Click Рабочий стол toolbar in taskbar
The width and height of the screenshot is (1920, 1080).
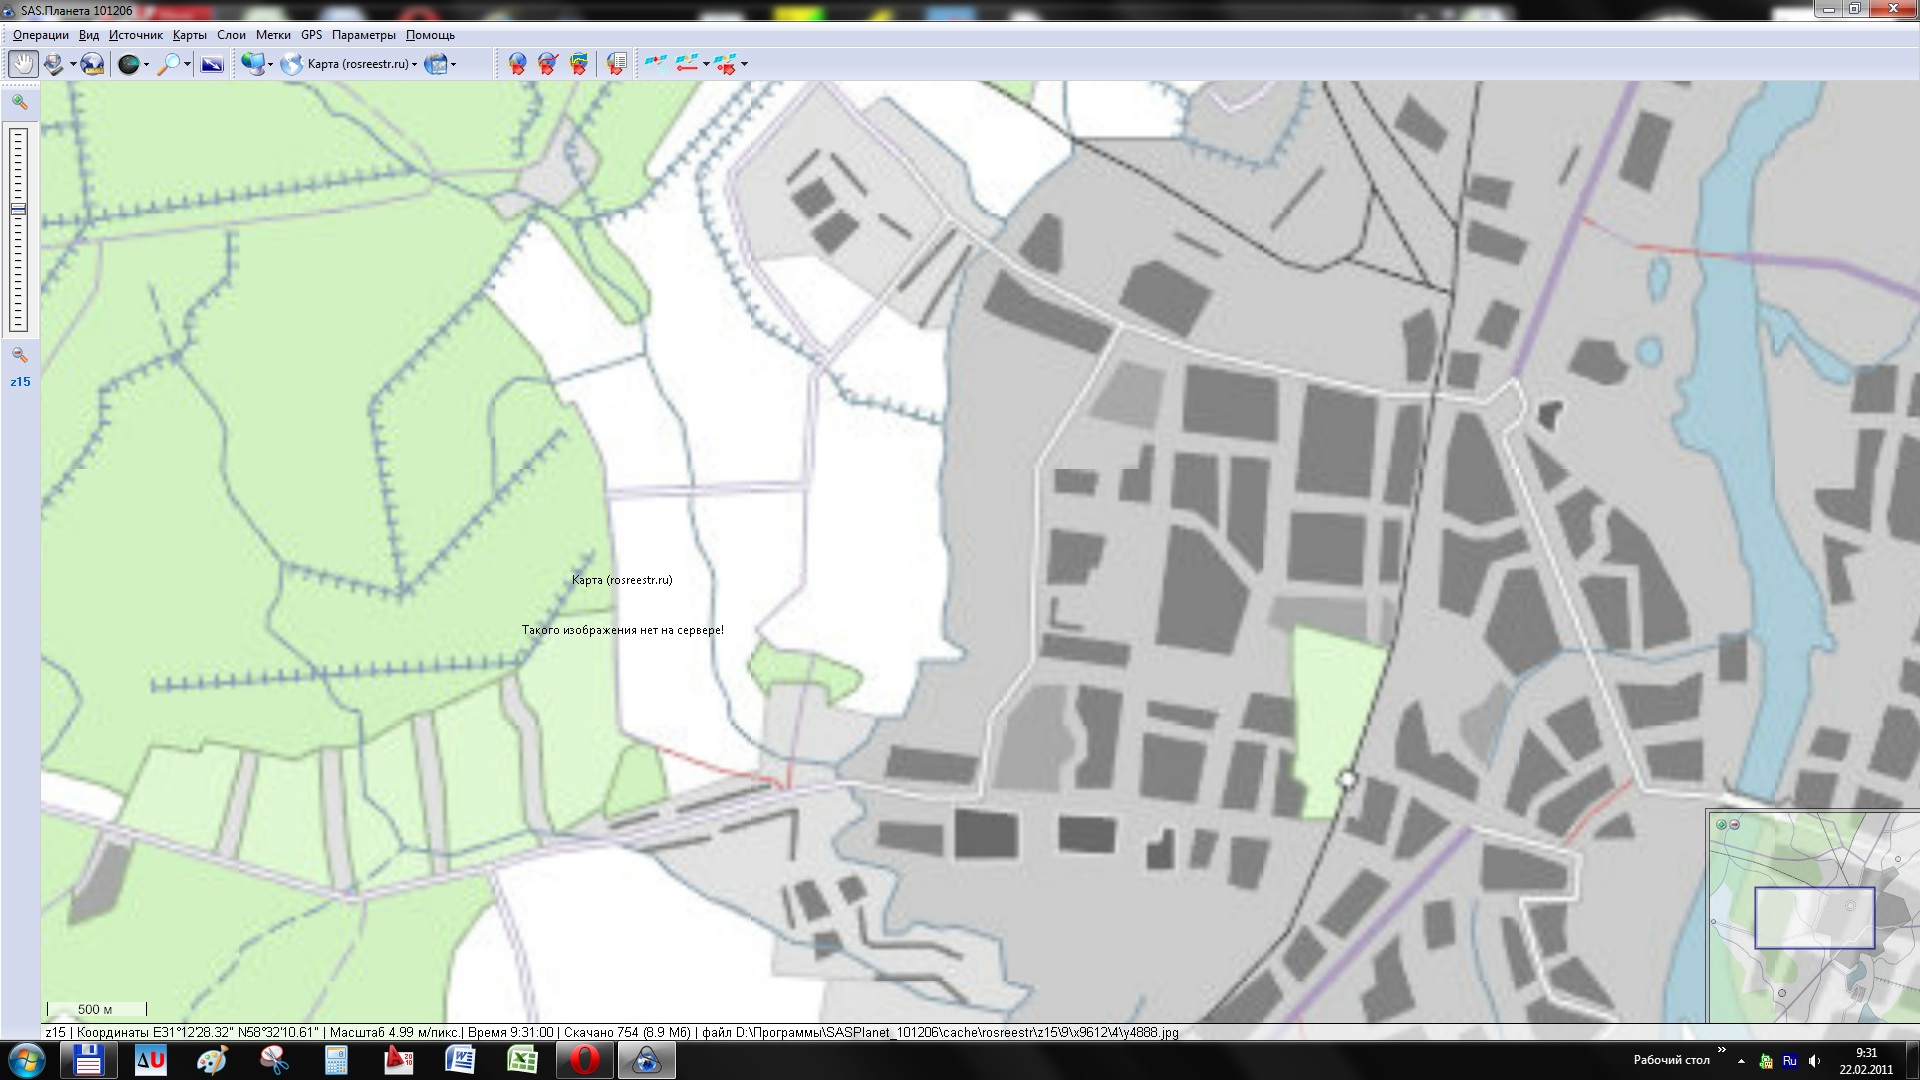1671,1060
